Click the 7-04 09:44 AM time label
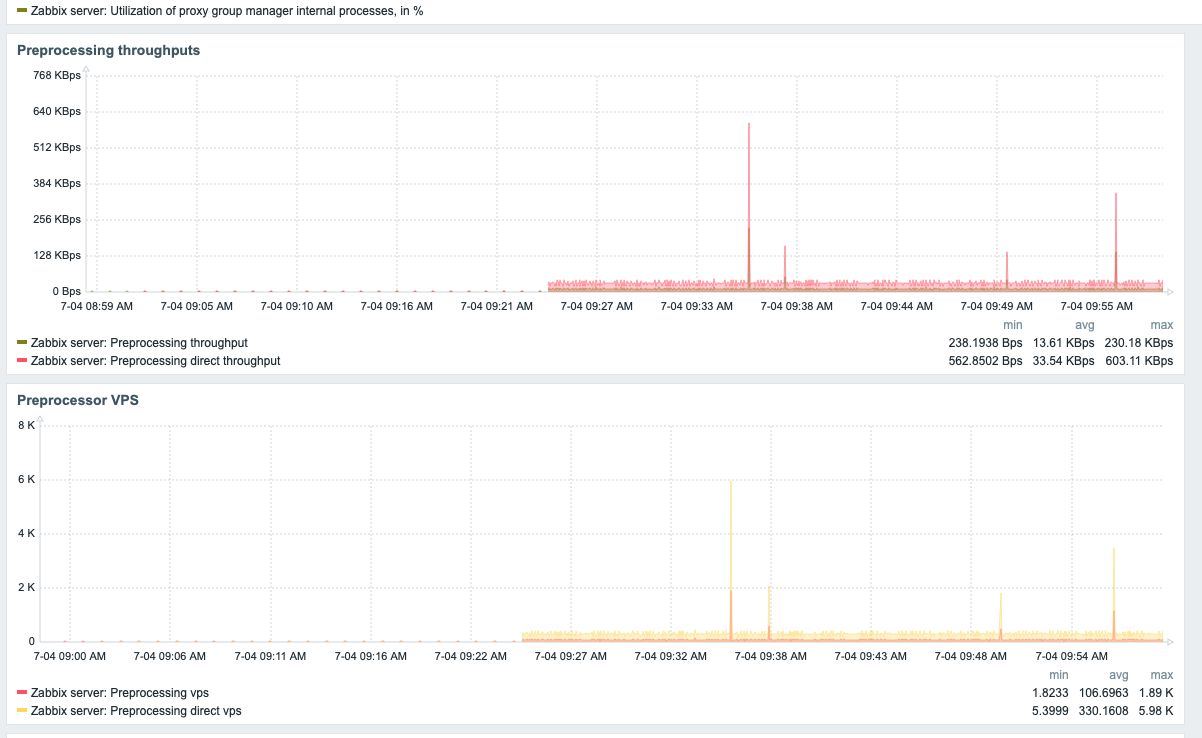 pyautogui.click(x=897, y=307)
